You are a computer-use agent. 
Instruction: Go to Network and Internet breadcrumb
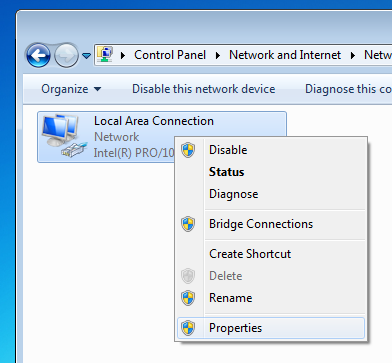(285, 55)
